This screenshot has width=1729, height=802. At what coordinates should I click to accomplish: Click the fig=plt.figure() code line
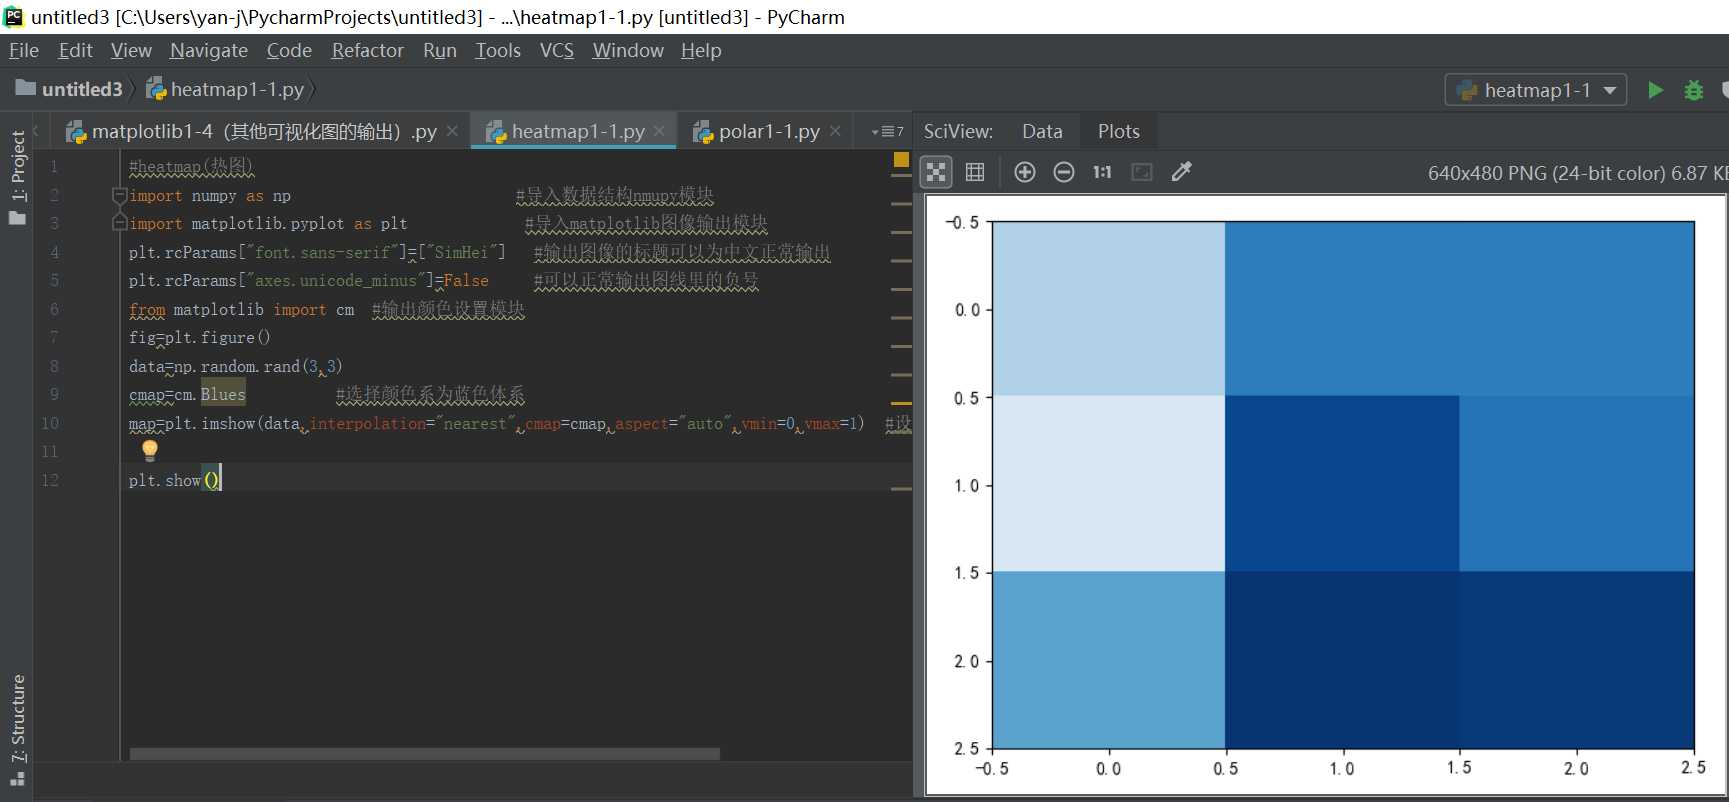tap(199, 338)
